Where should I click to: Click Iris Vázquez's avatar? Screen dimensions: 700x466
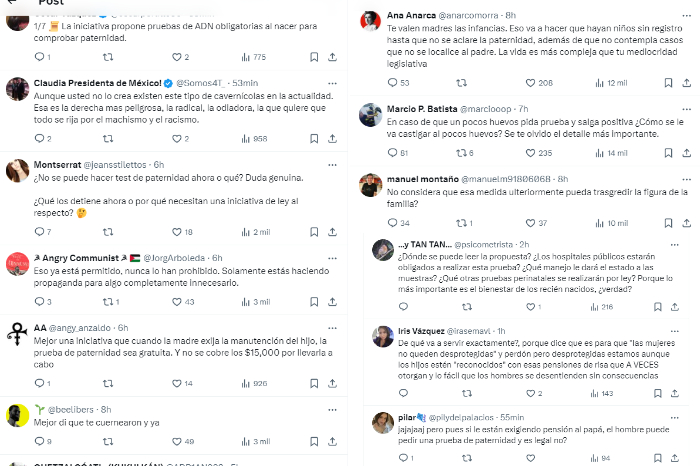click(x=382, y=337)
